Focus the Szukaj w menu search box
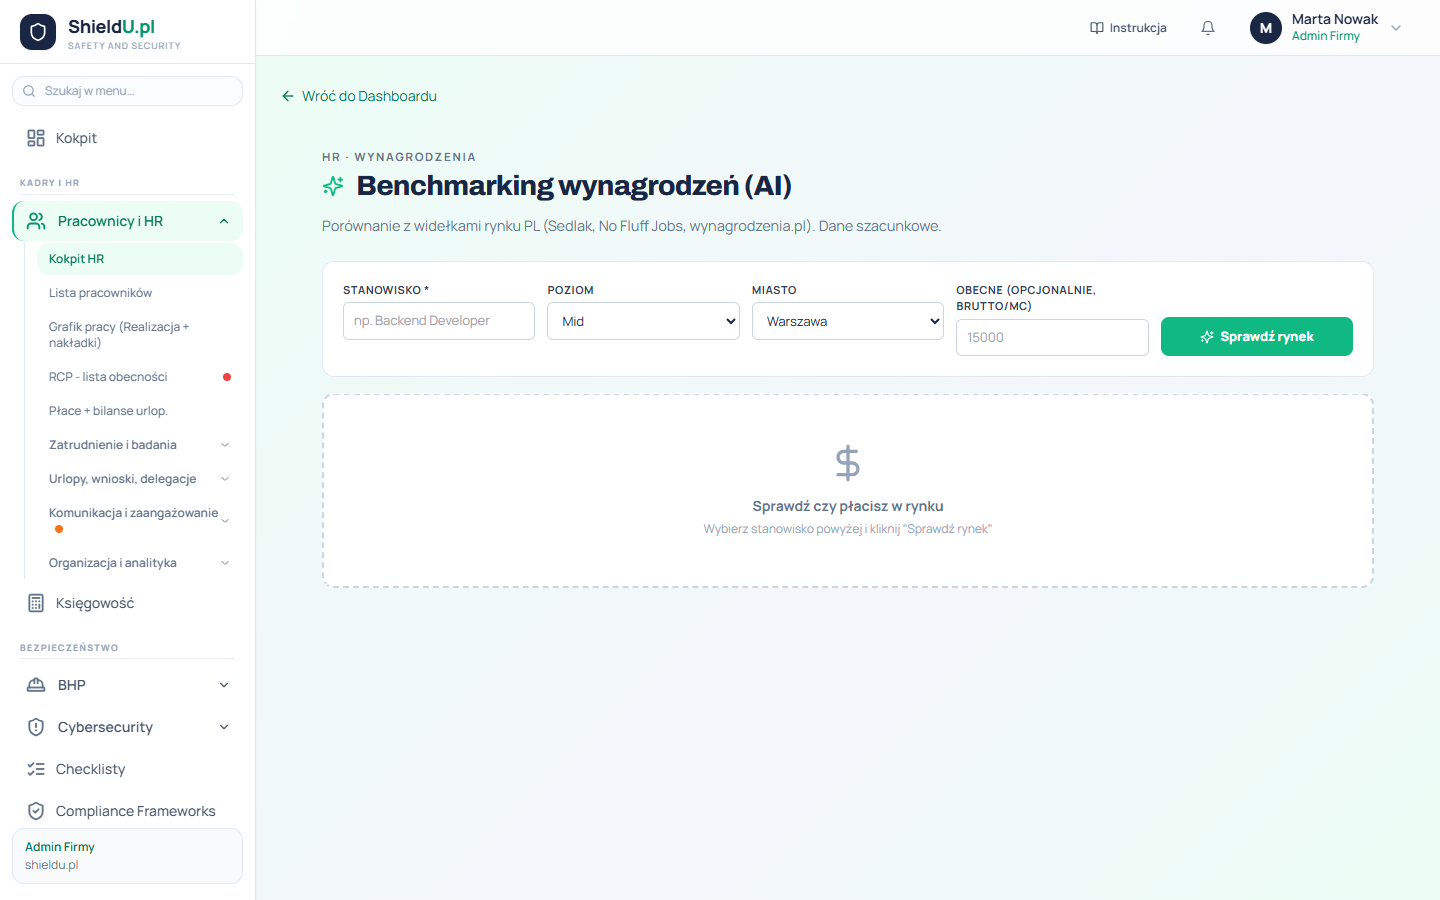This screenshot has height=900, width=1440. point(127,91)
